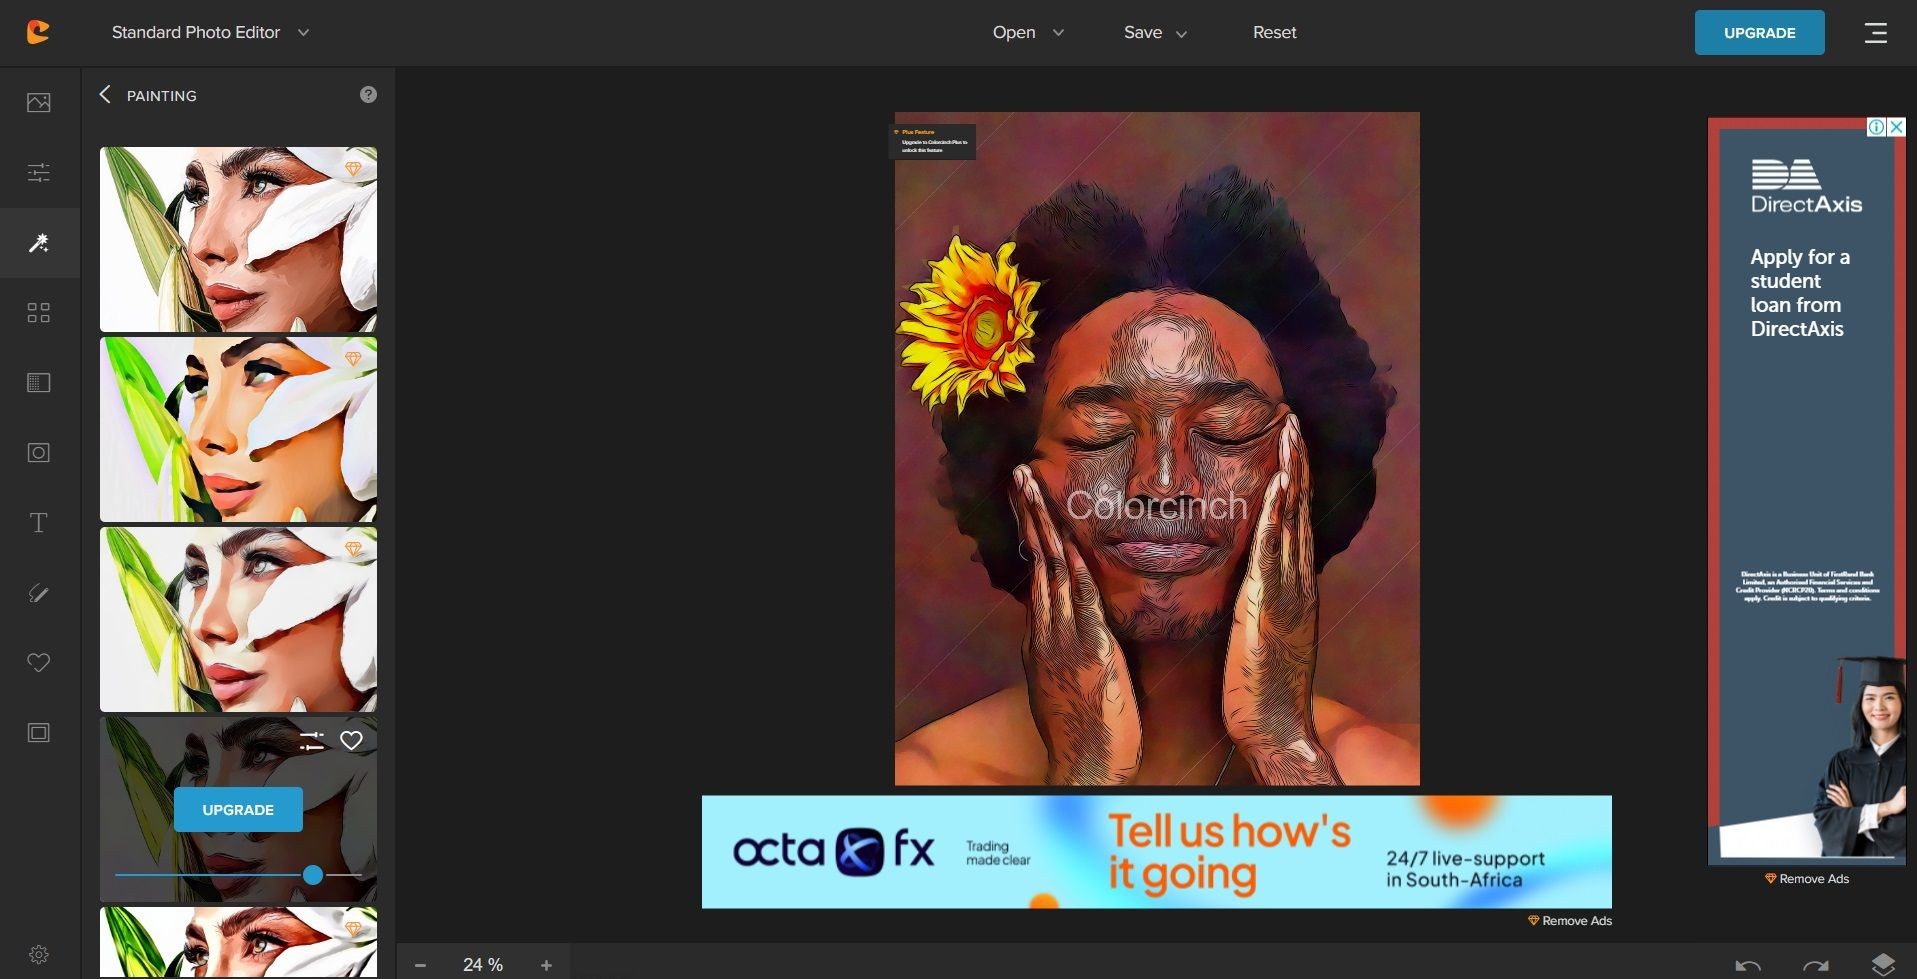Open the Open menu
Image resolution: width=1917 pixels, height=979 pixels.
pos(1028,32)
